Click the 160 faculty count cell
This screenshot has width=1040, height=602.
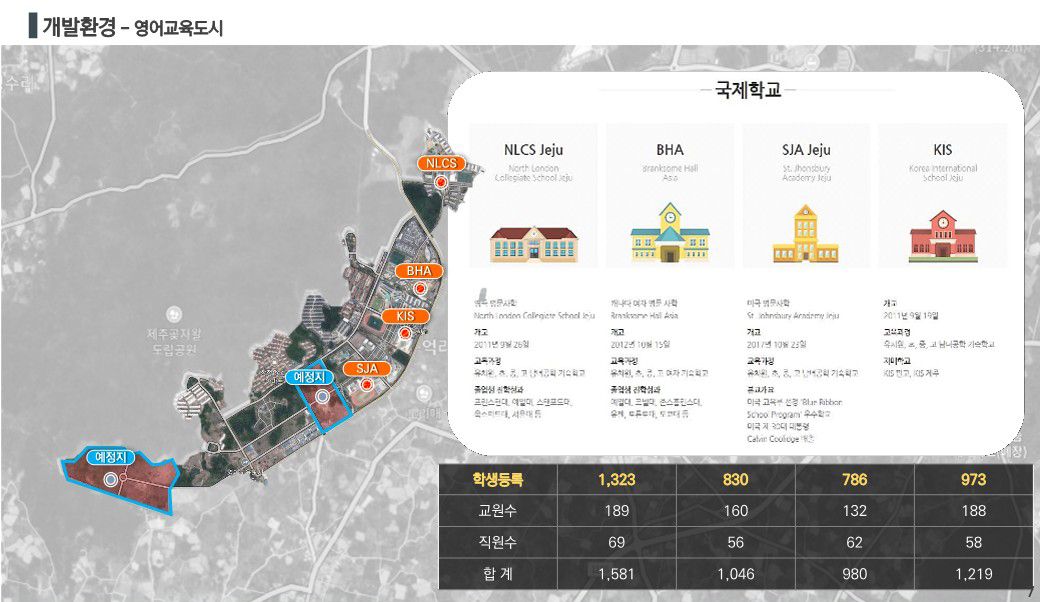(736, 511)
